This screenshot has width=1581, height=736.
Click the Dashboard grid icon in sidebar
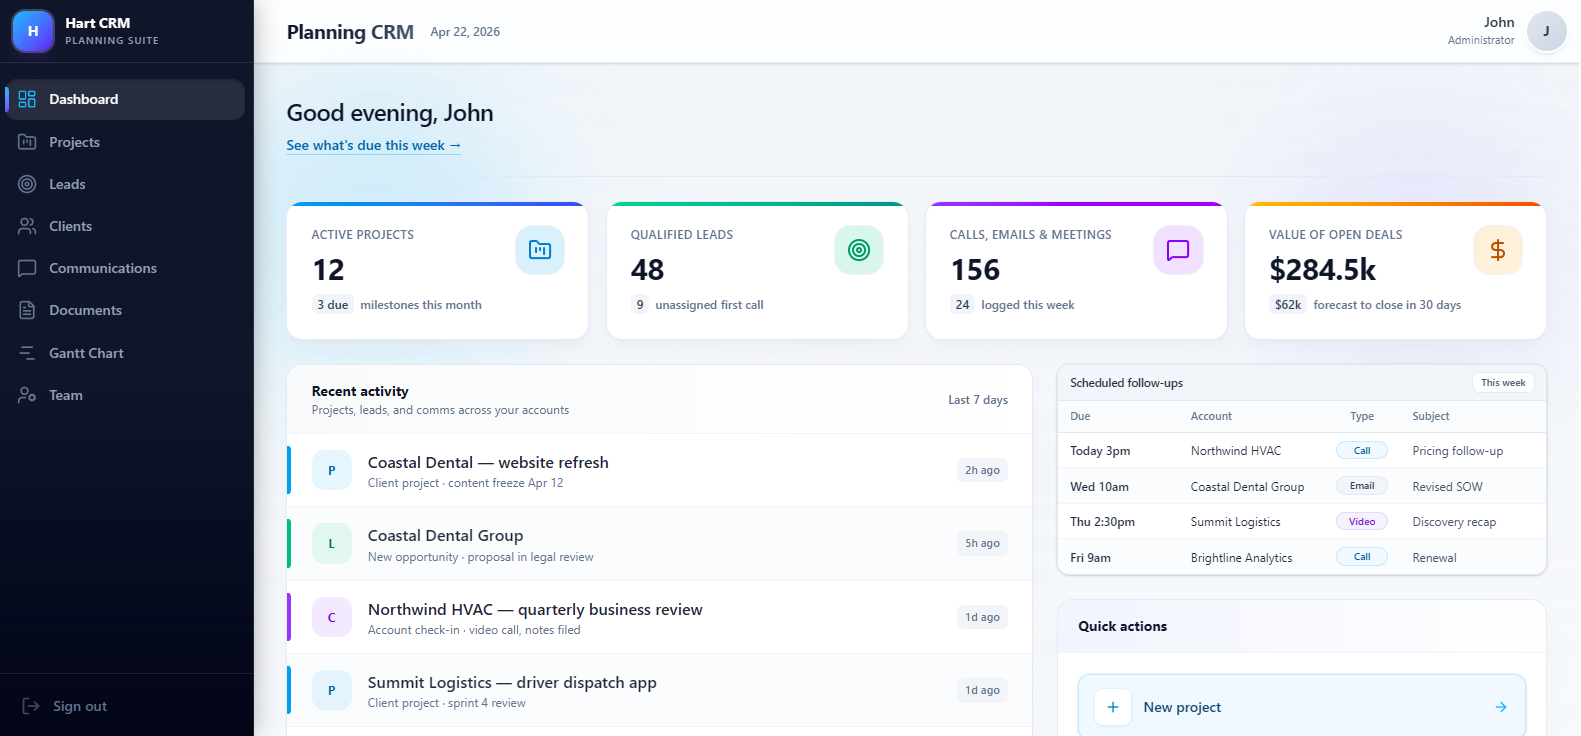pyautogui.click(x=27, y=99)
